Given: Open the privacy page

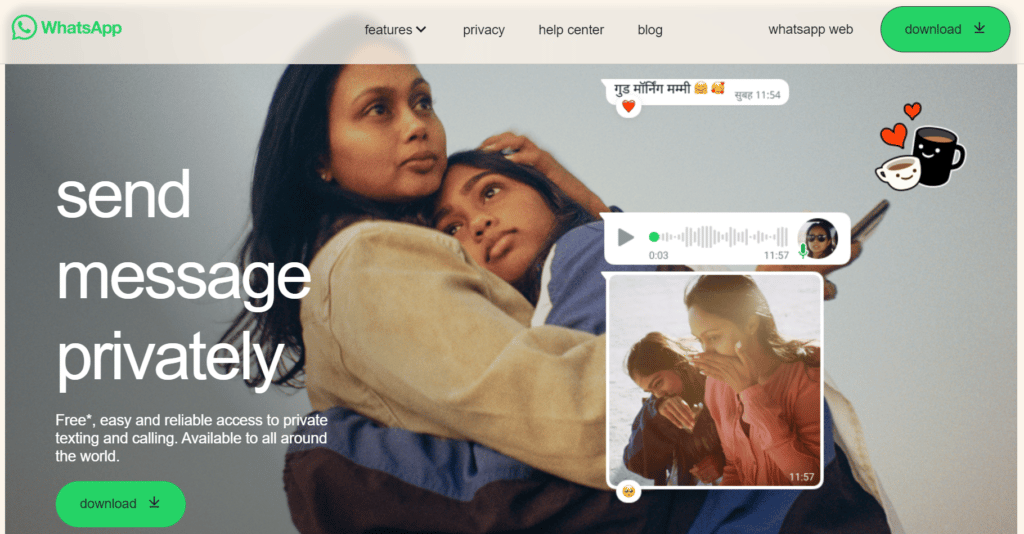Looking at the screenshot, I should (484, 30).
